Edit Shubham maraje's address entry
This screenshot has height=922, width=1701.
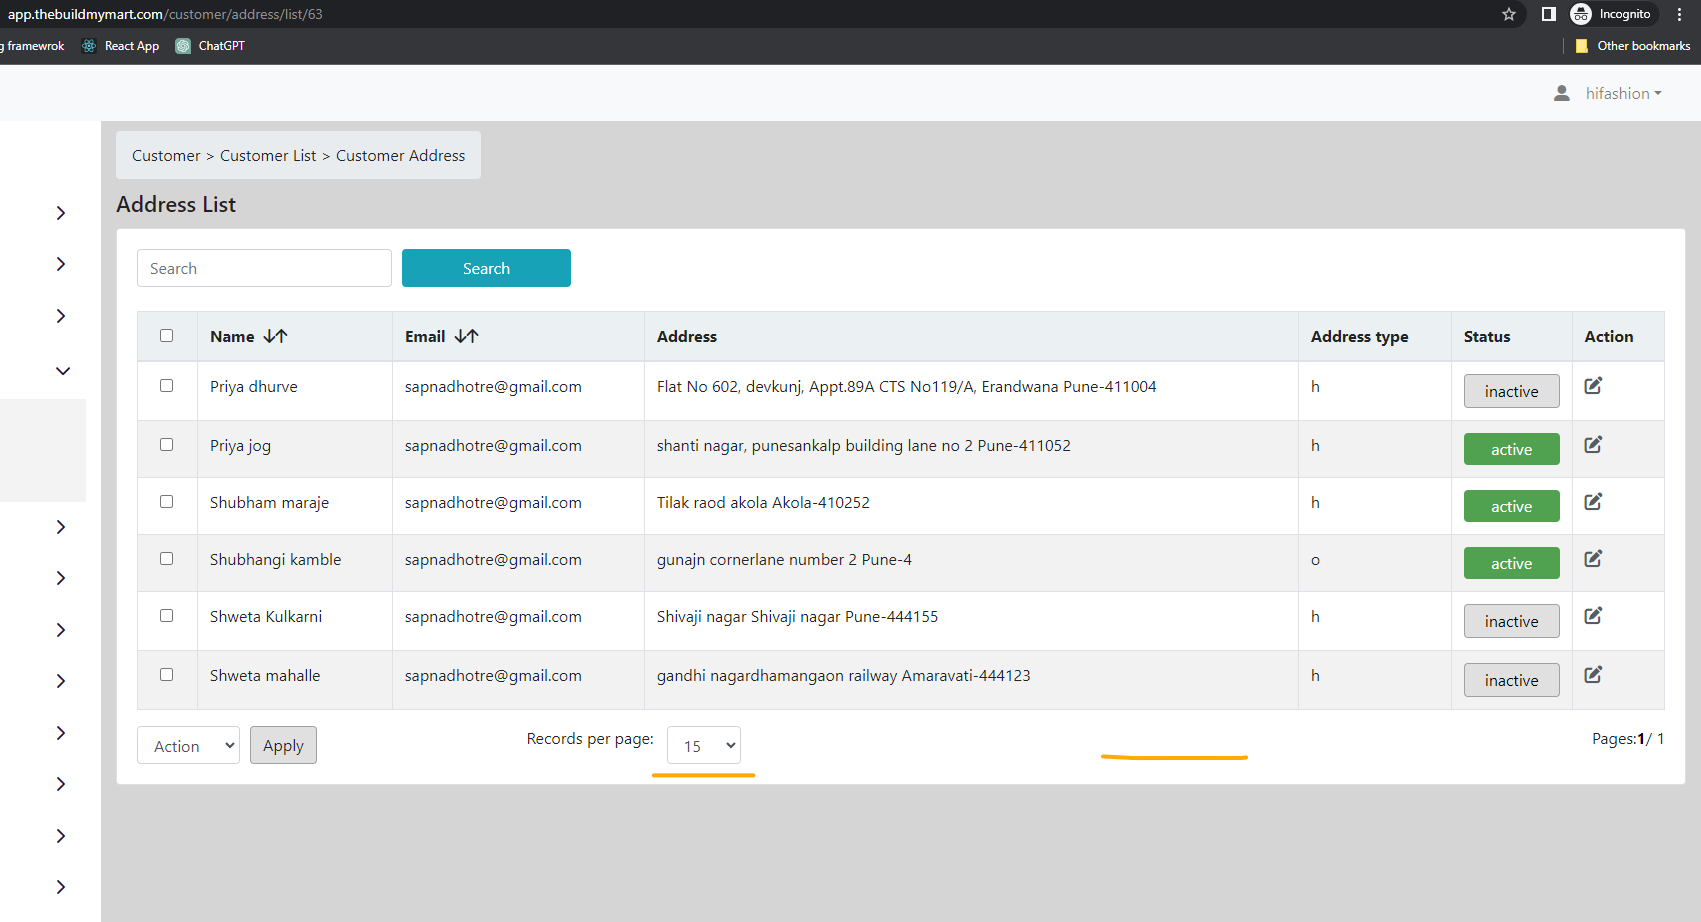[x=1593, y=501]
